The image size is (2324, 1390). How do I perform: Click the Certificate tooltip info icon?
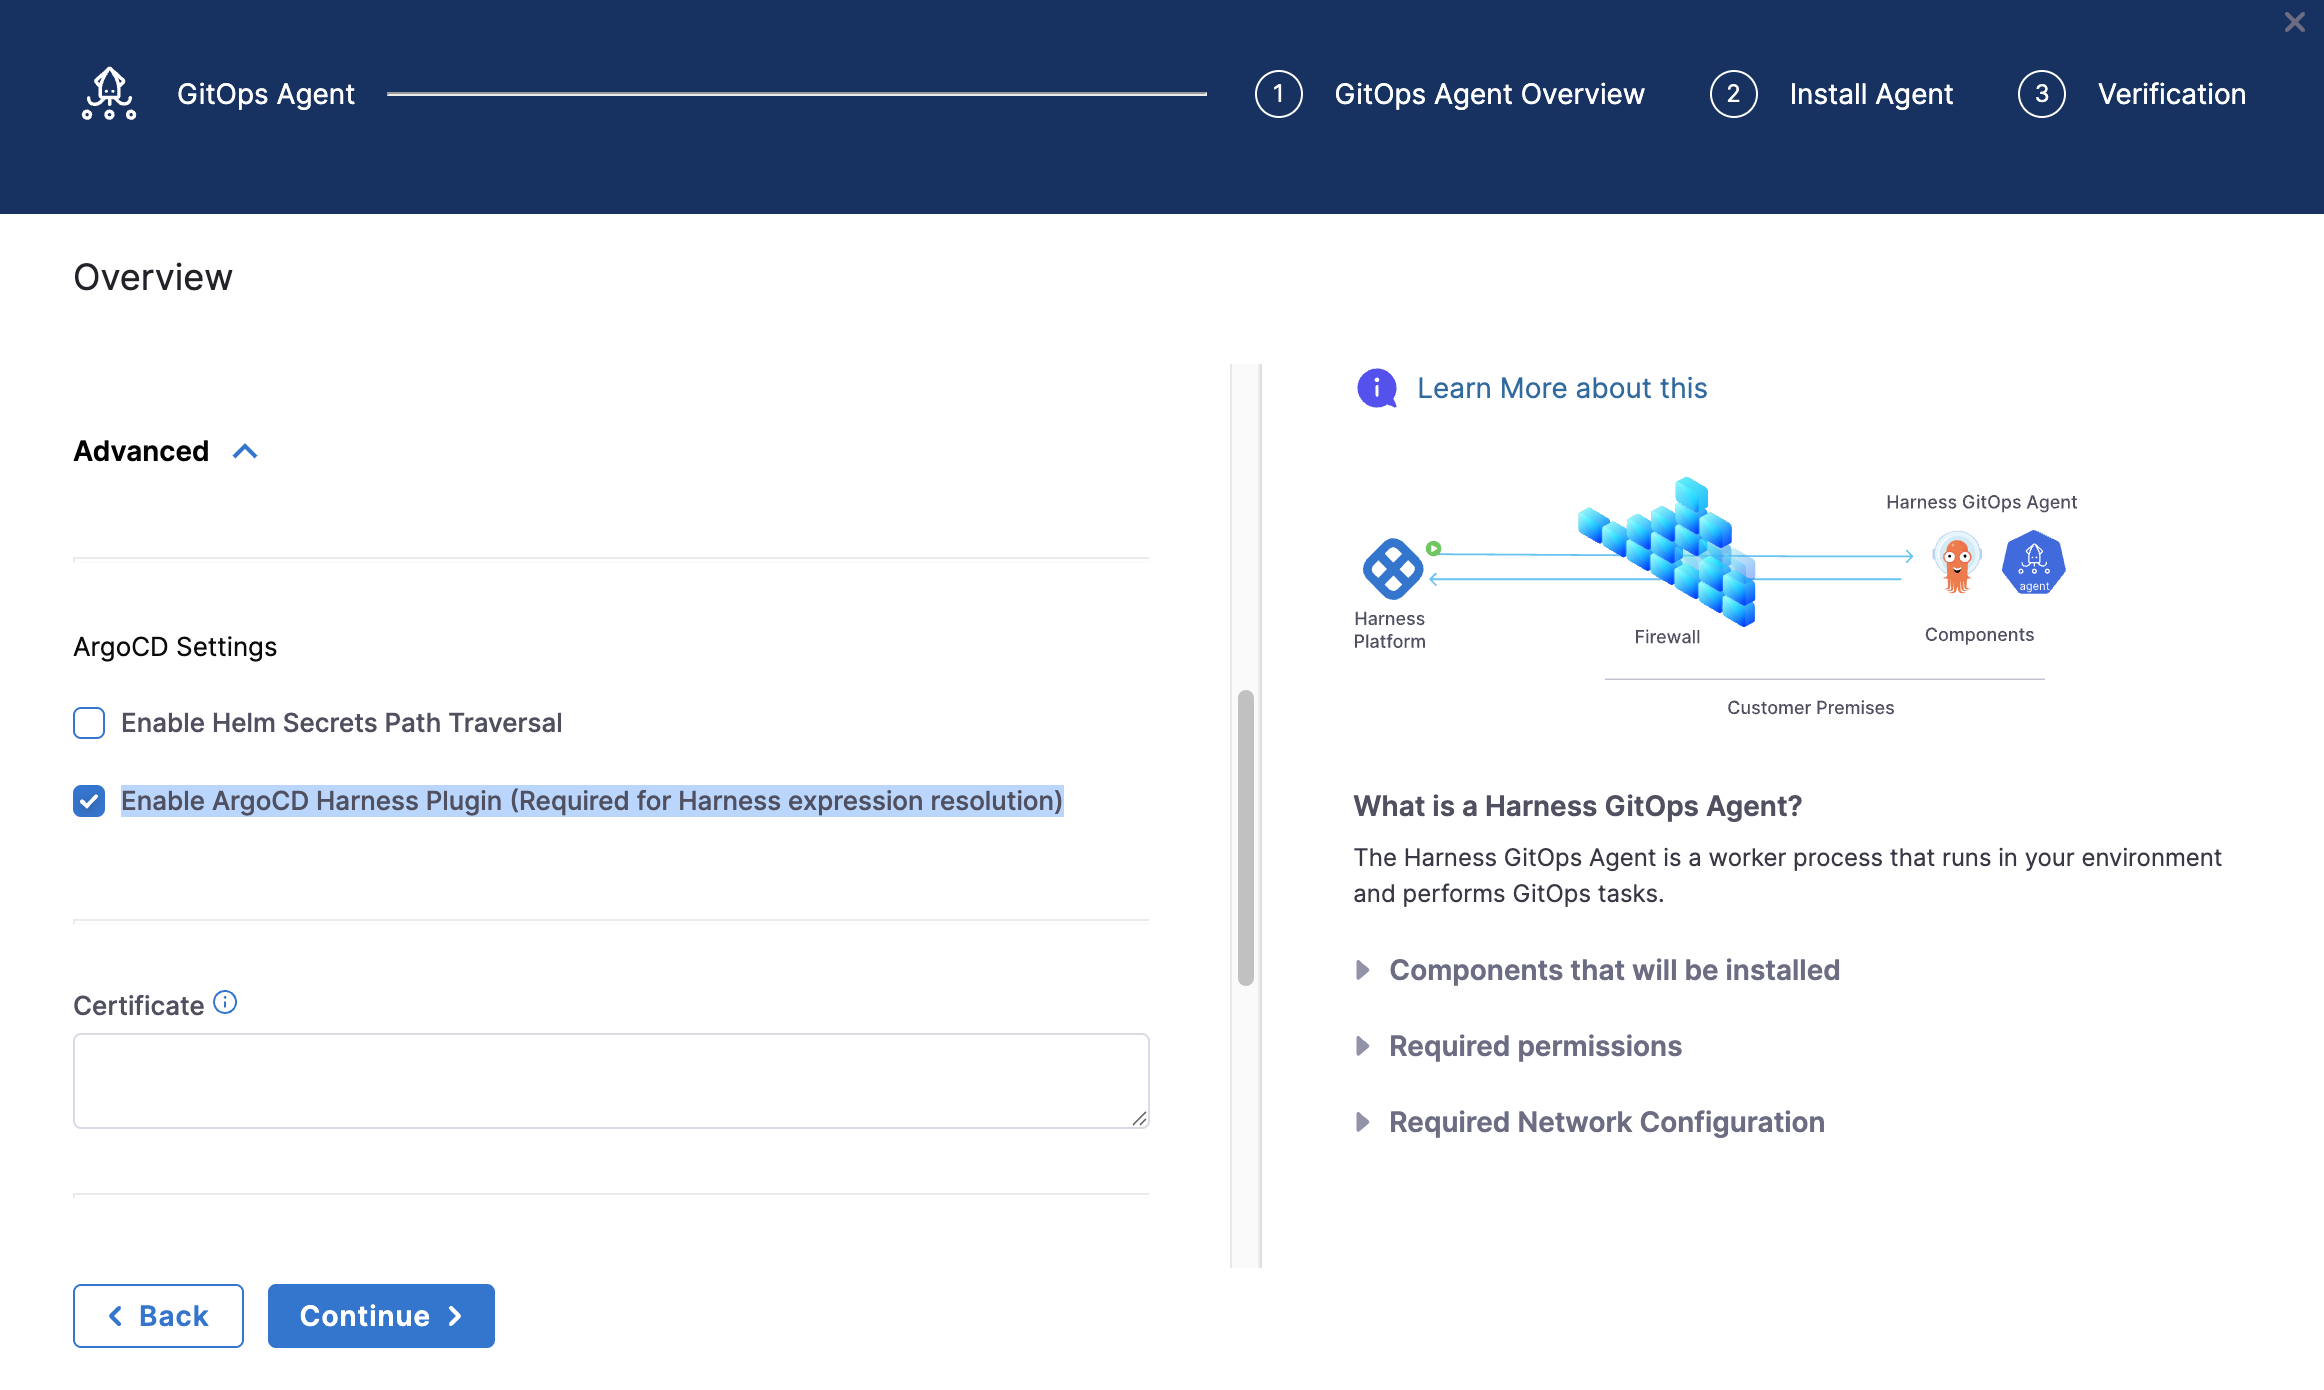tap(224, 1001)
